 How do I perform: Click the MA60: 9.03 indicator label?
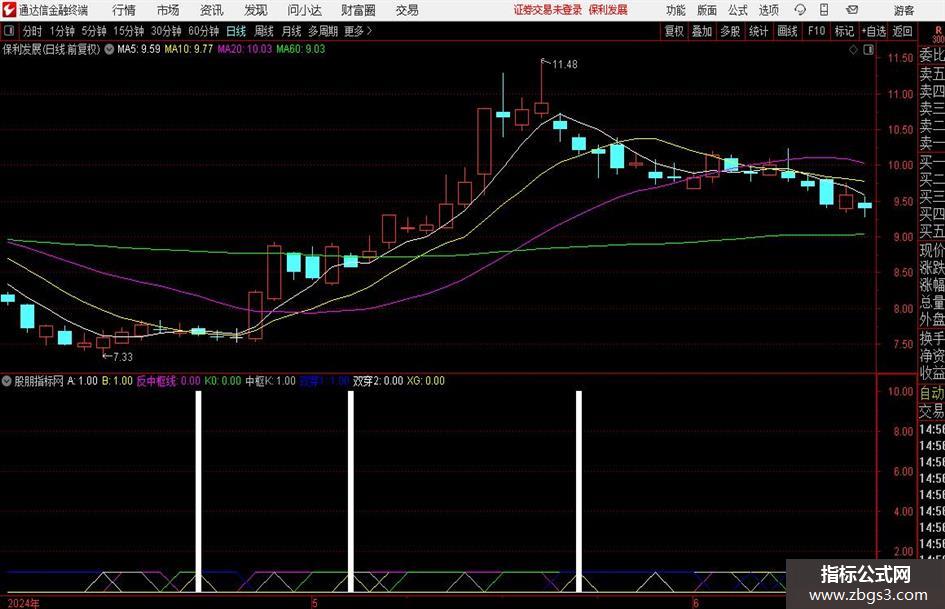301,49
